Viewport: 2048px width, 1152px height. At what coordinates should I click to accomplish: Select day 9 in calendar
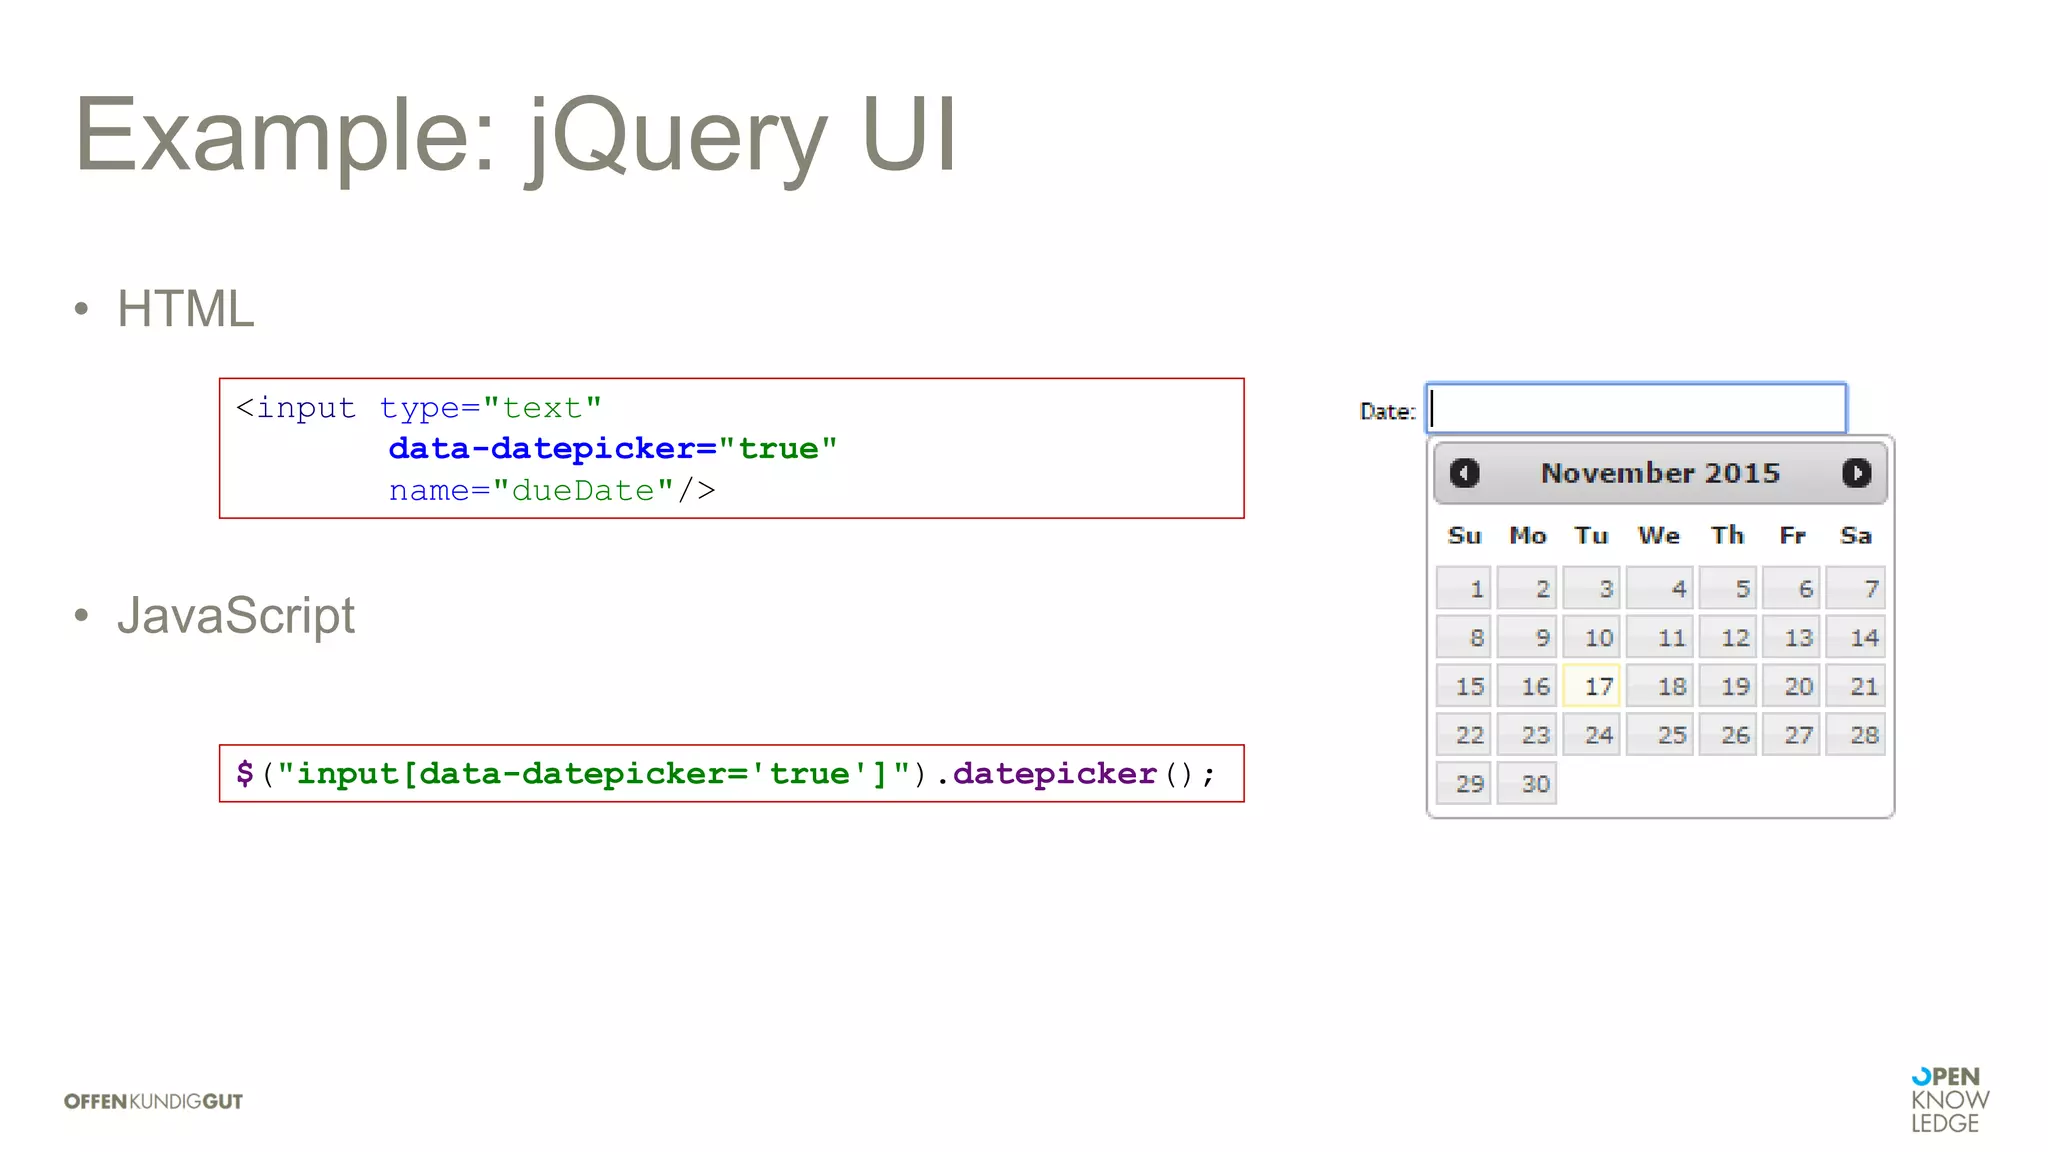1527,637
